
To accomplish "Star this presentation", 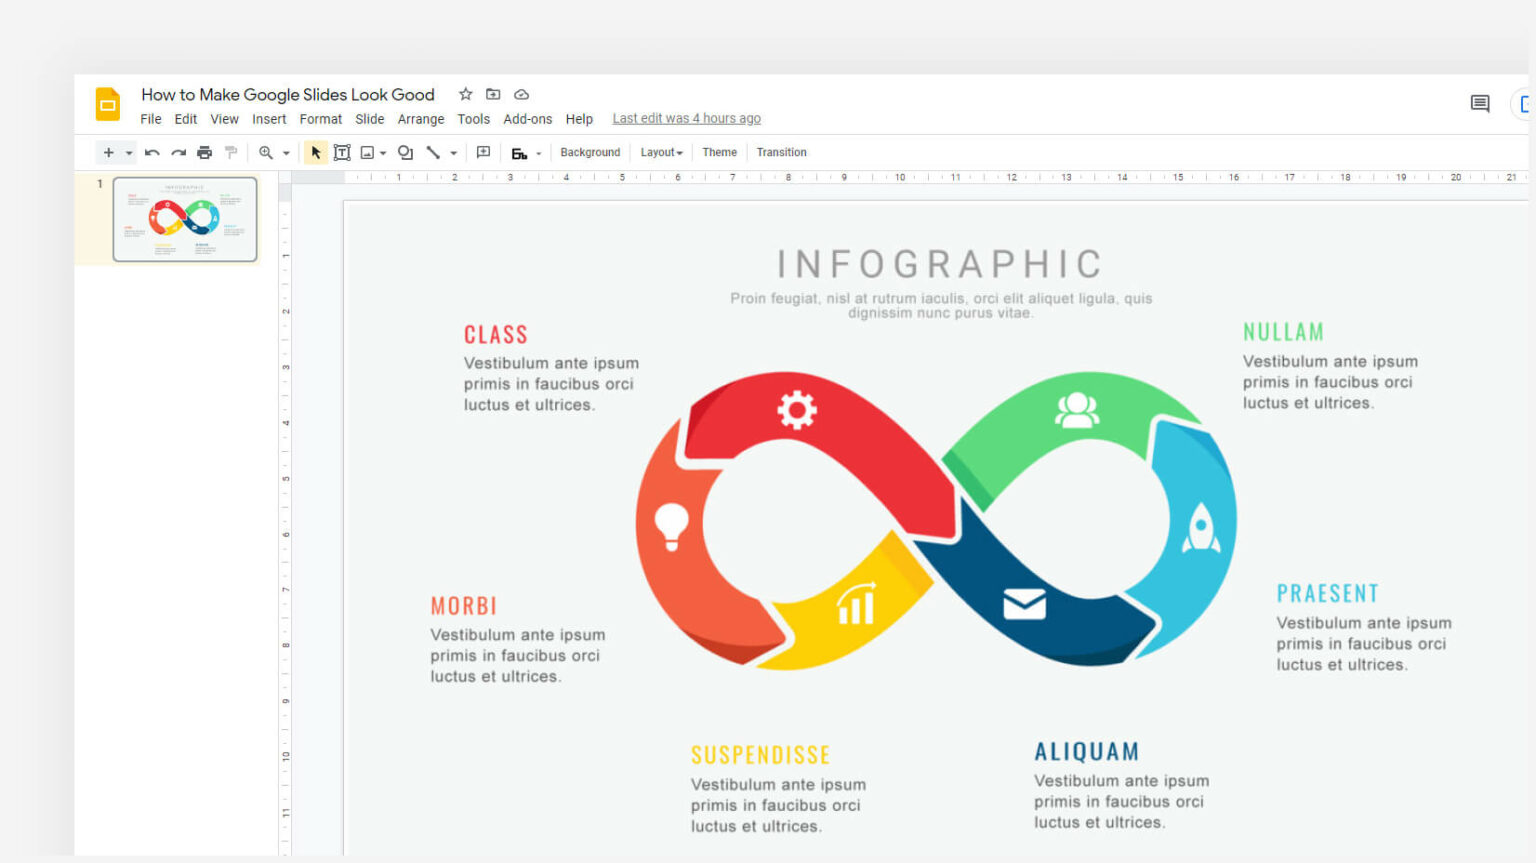I will 465,94.
